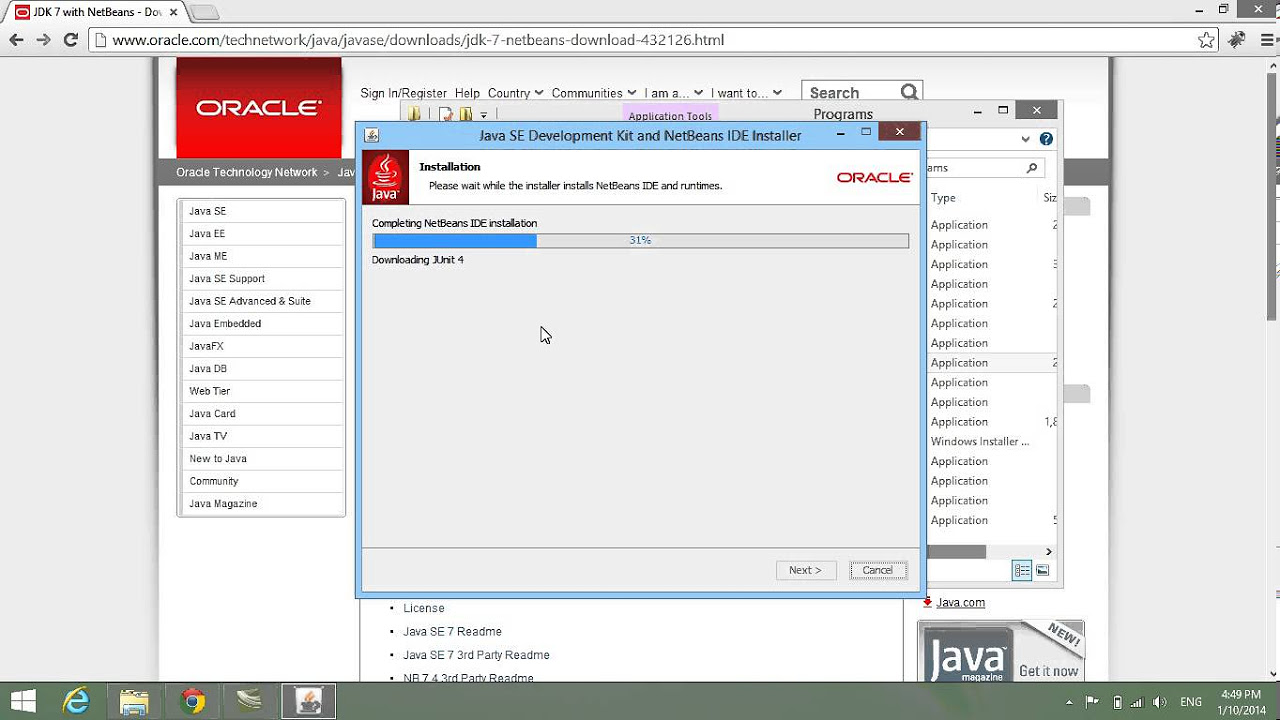Click the Sign In/Register link

tap(403, 93)
